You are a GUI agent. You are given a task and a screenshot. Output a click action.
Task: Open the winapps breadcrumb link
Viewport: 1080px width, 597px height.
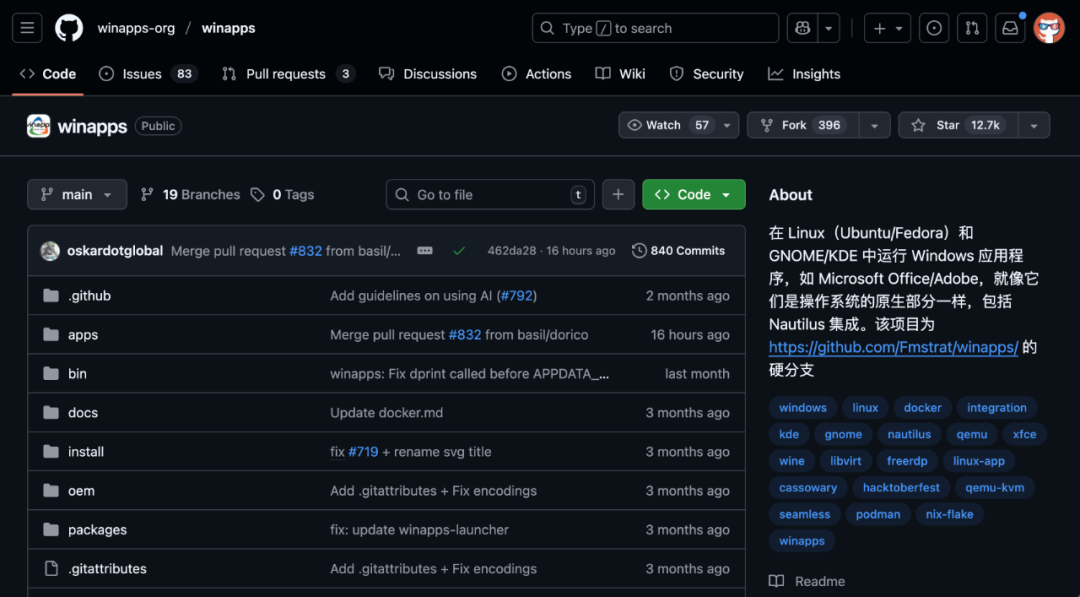coord(228,28)
